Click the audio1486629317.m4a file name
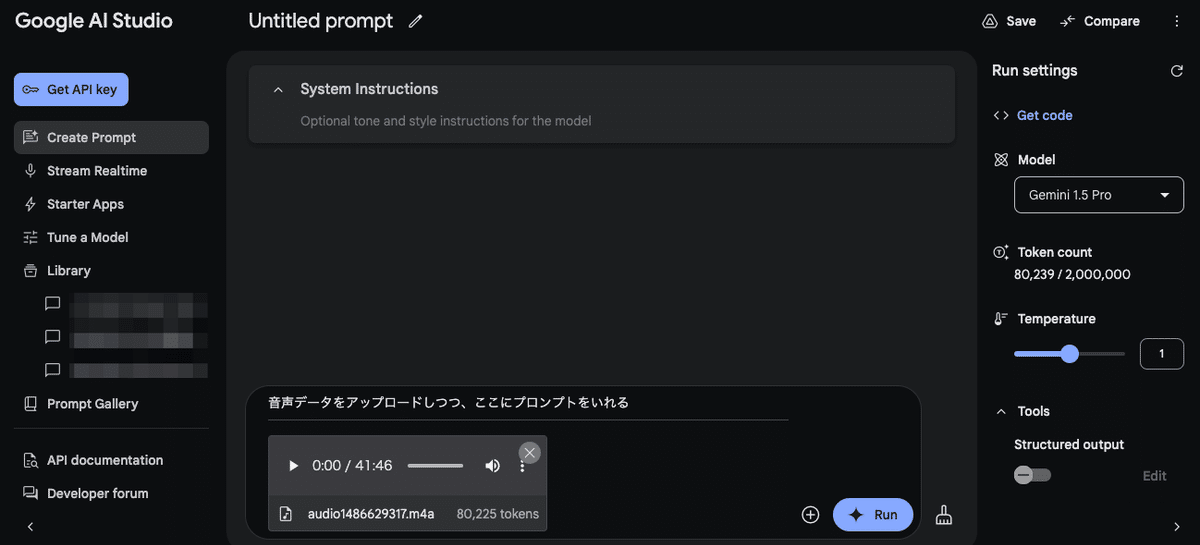1200x545 pixels. pyautogui.click(x=371, y=514)
